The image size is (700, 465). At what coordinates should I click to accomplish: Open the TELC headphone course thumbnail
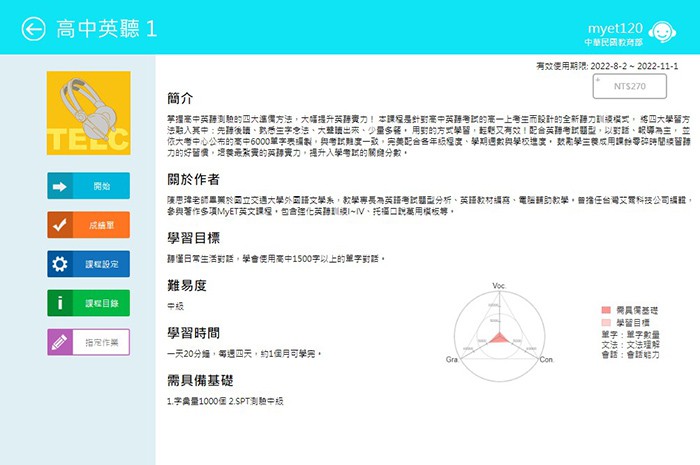tap(89, 113)
